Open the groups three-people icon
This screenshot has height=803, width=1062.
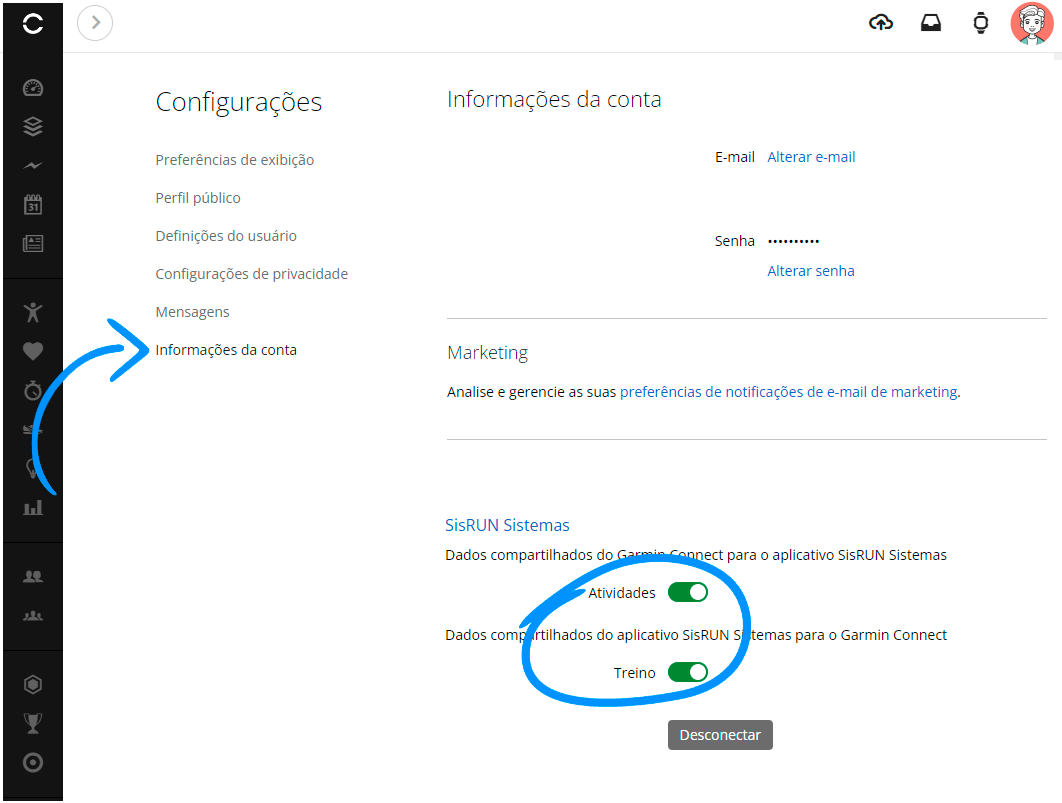(x=33, y=615)
